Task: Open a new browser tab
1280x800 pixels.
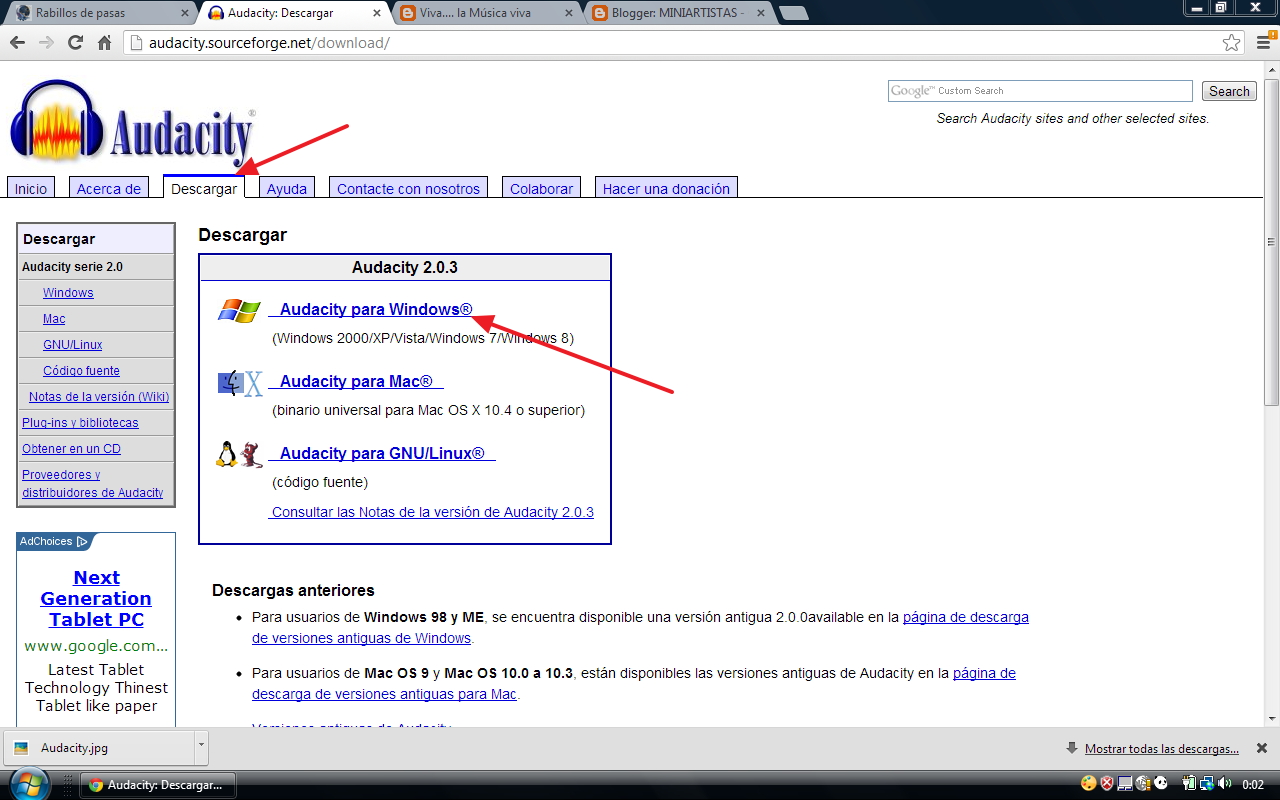Action: [794, 13]
